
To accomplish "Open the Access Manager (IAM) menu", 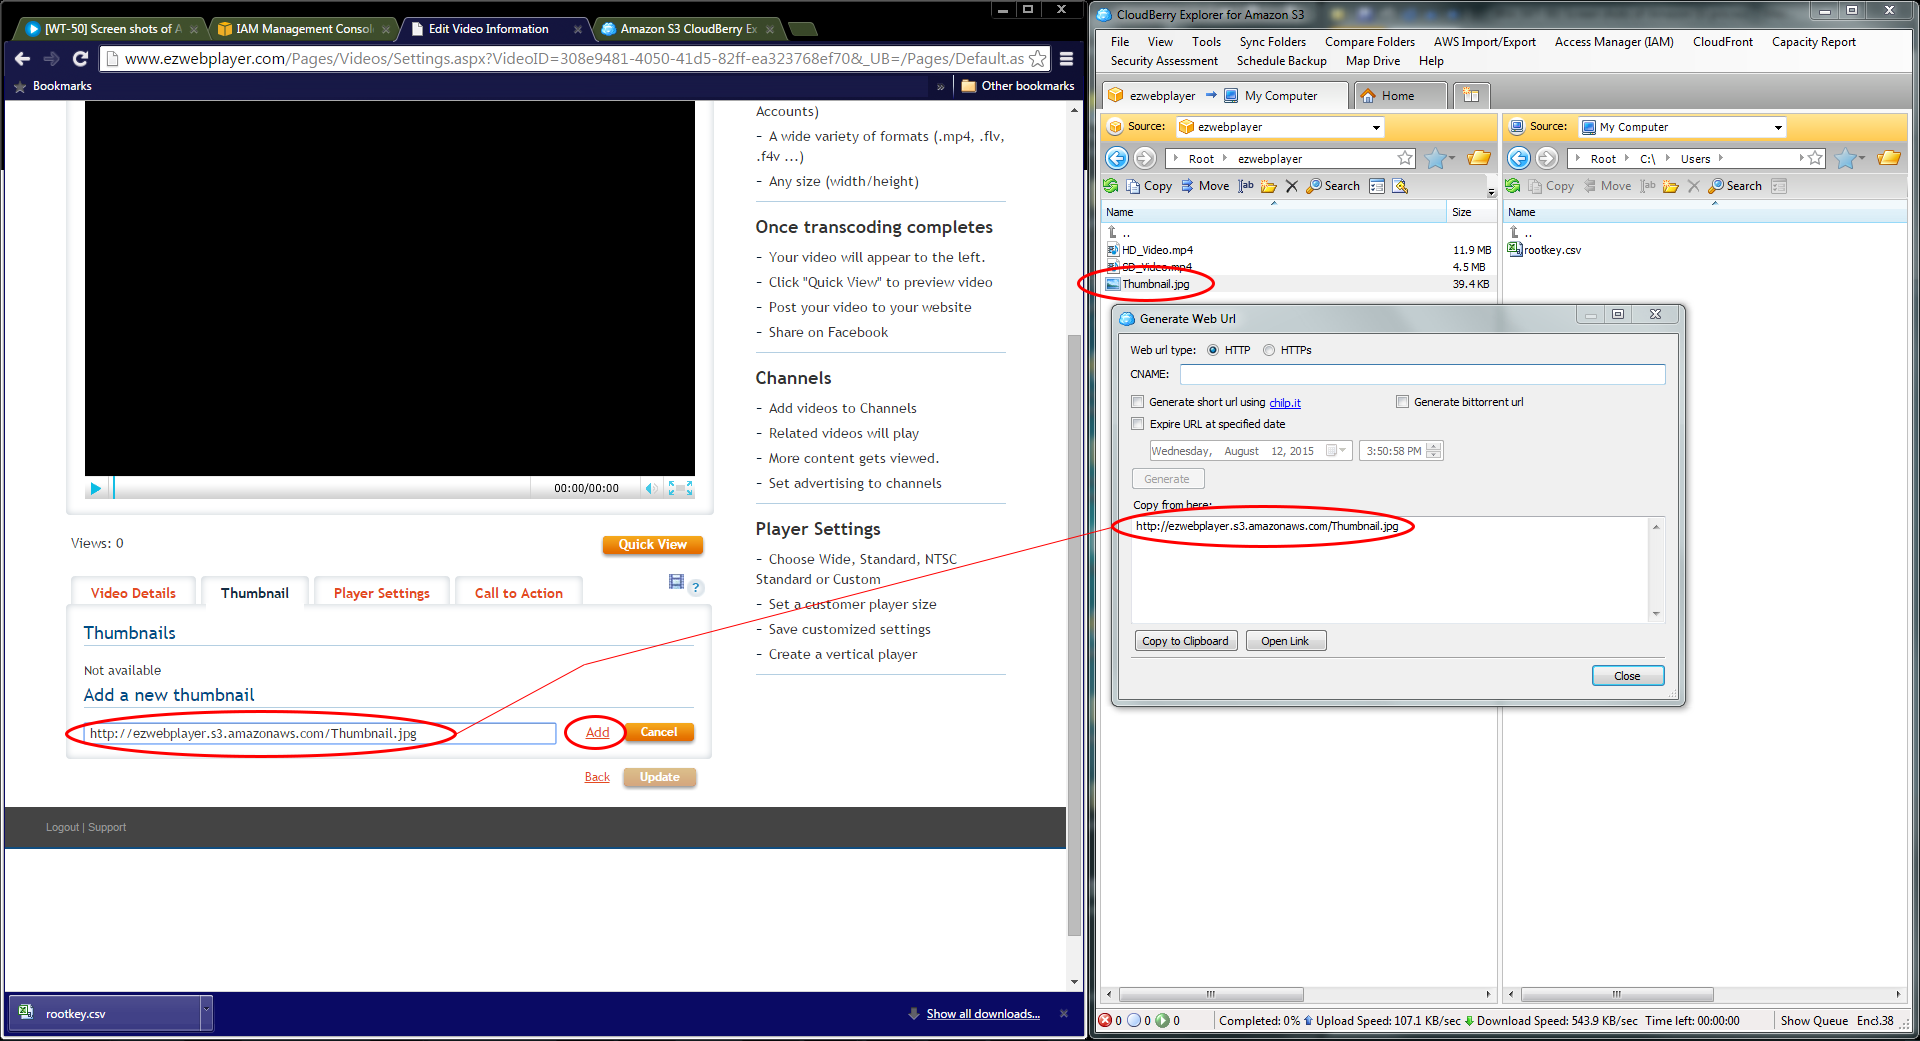I will 1614,42.
